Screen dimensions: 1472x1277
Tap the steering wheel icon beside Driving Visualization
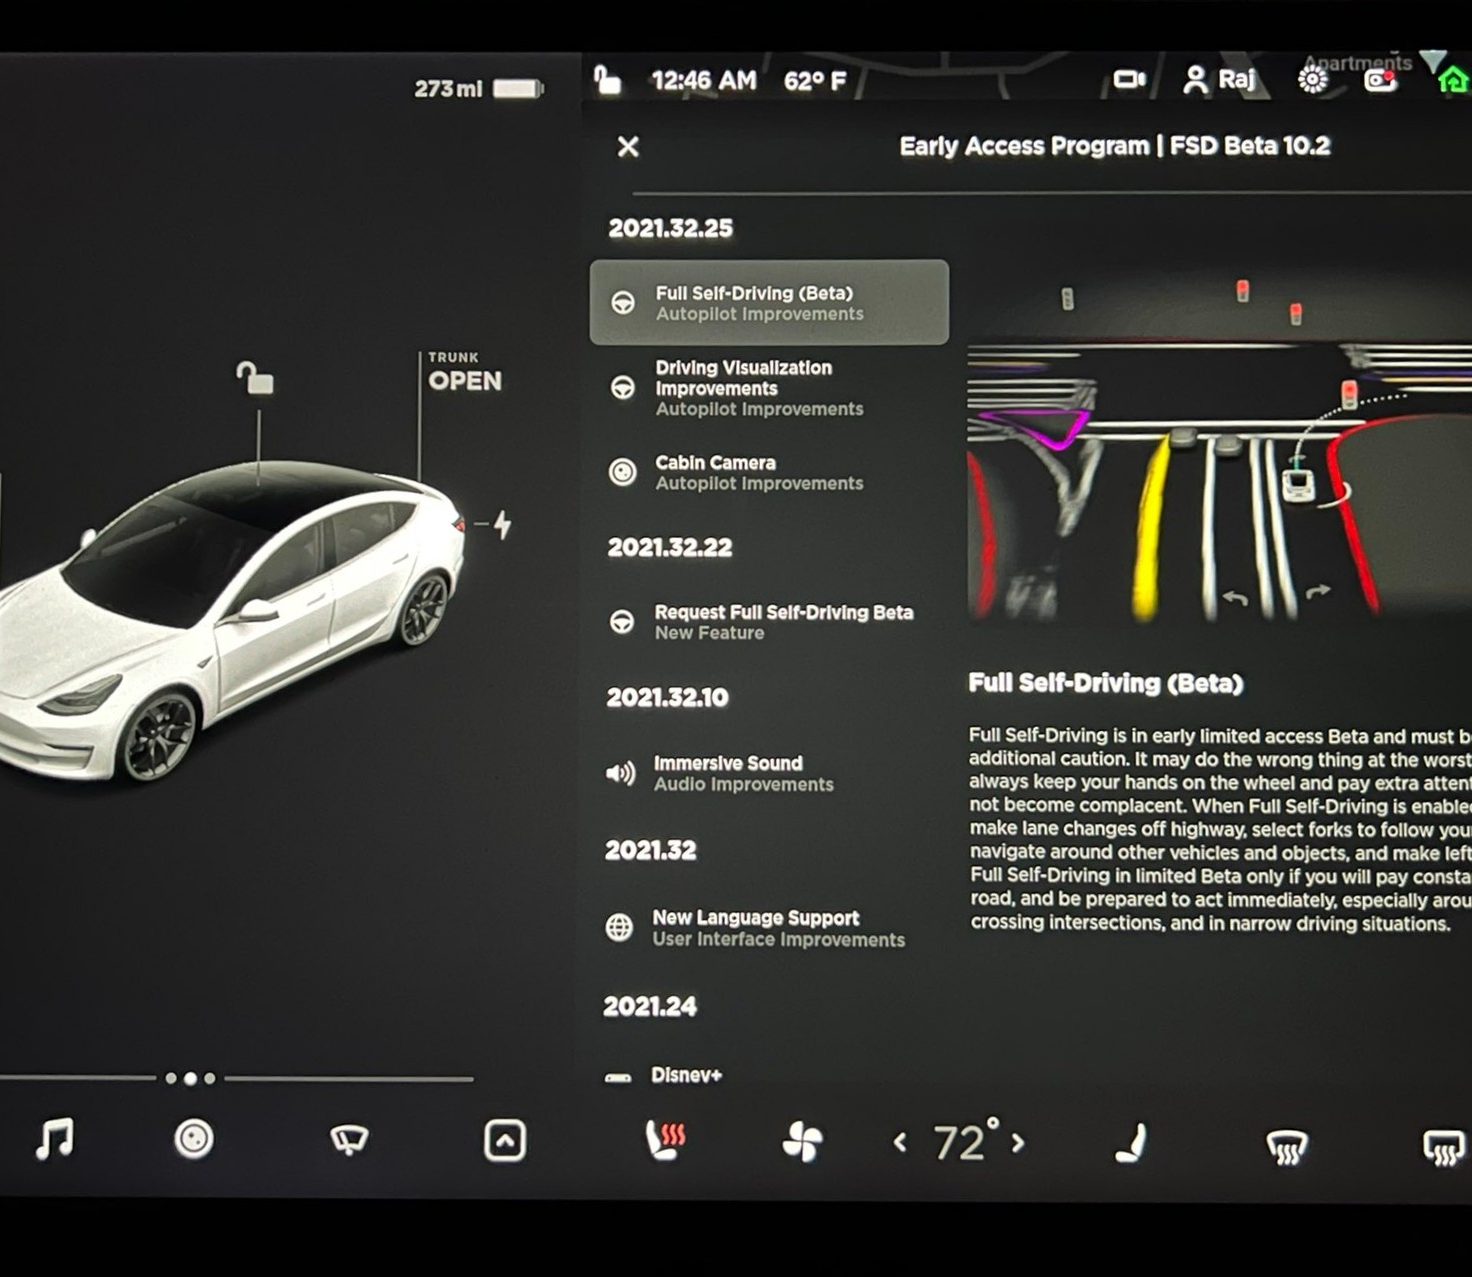point(622,387)
